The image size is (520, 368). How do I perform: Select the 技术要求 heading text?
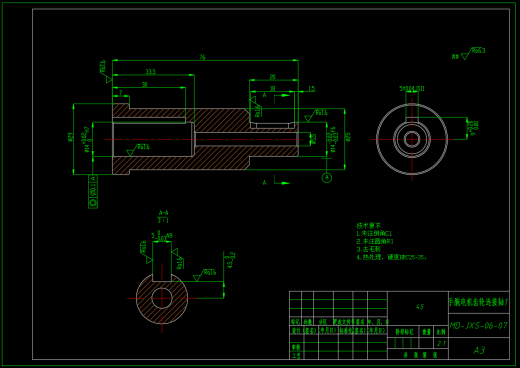click(369, 226)
